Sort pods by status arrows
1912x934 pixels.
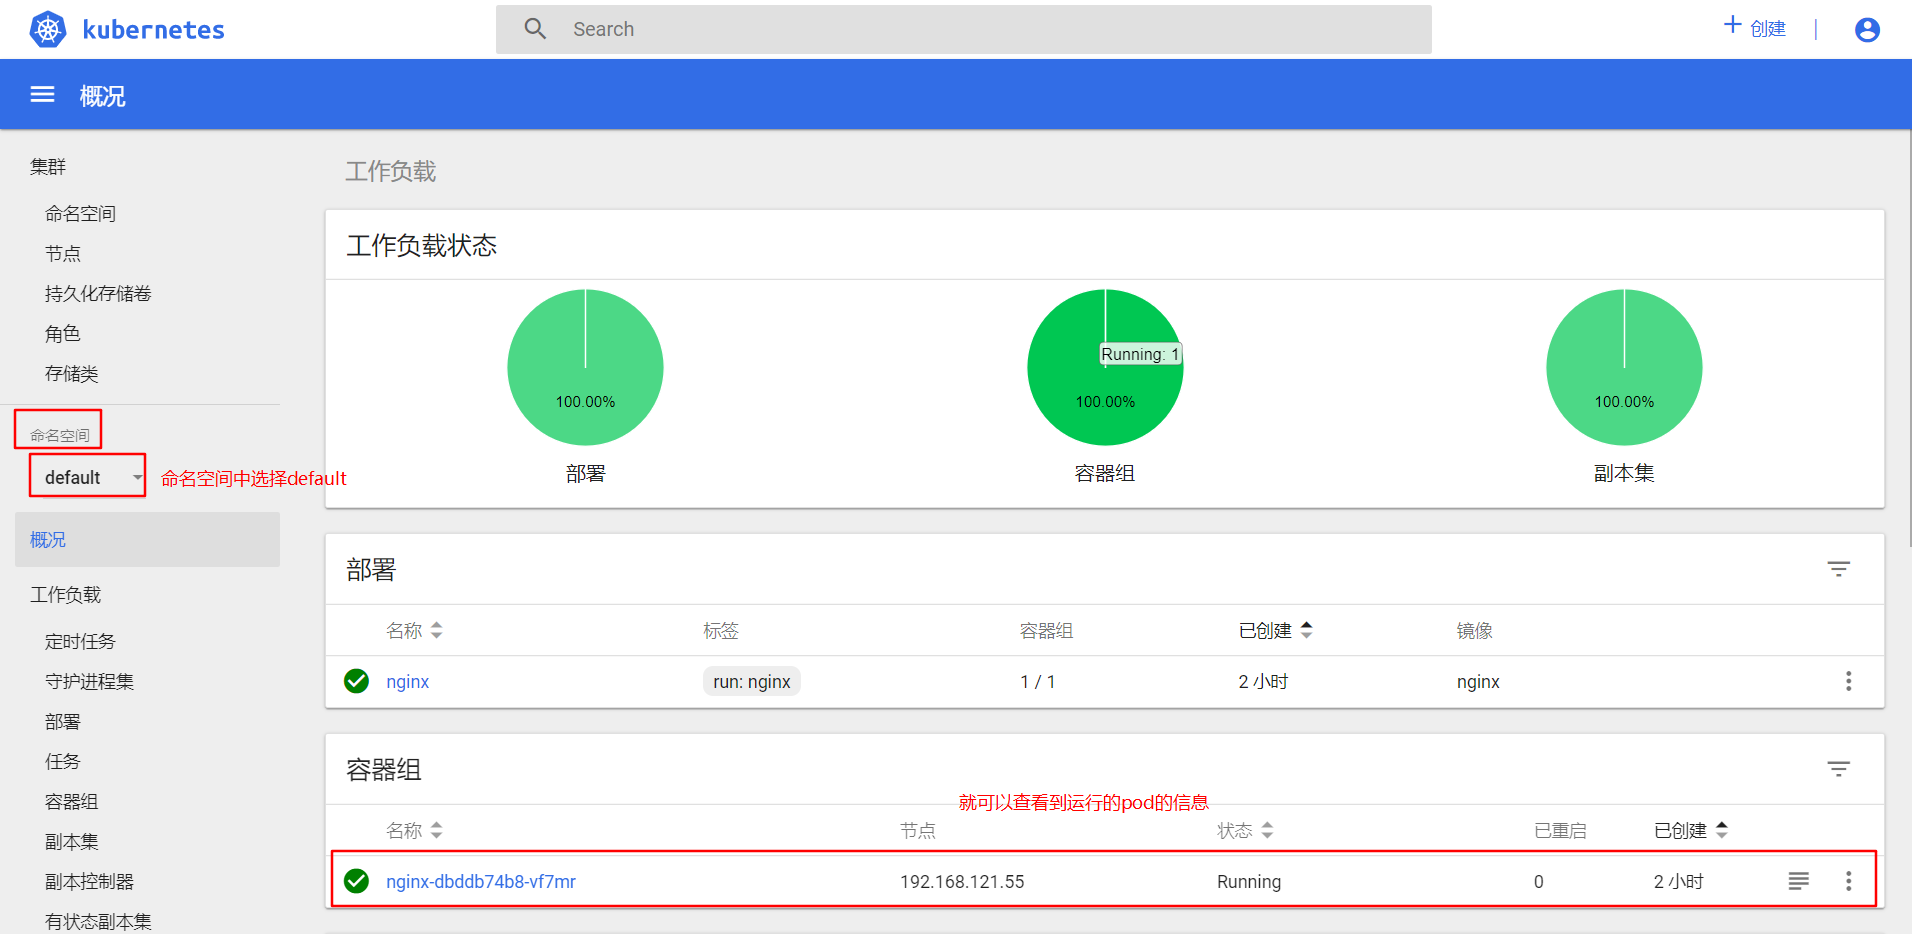1268,830
